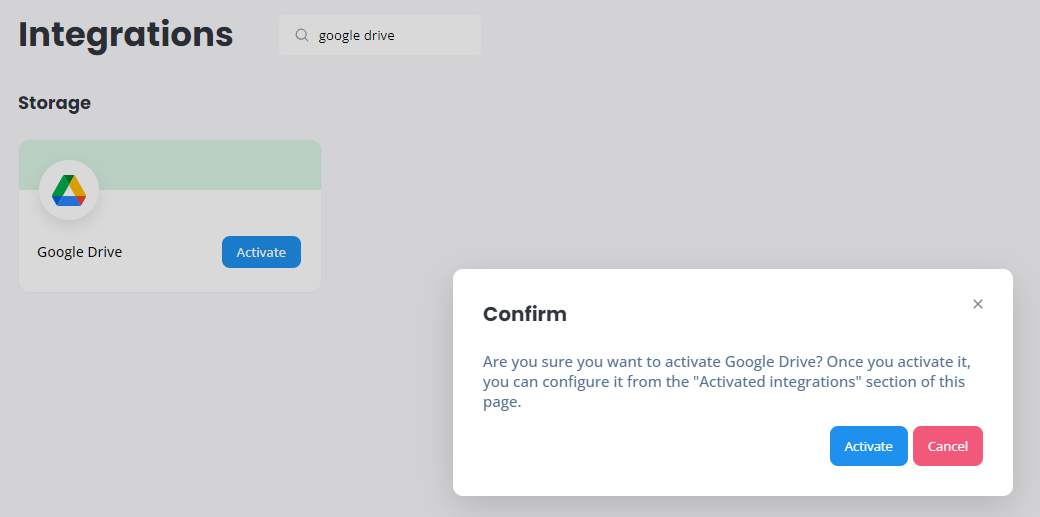The image size is (1040, 517).
Task: Click the Integrations page heading
Action: coord(126,35)
